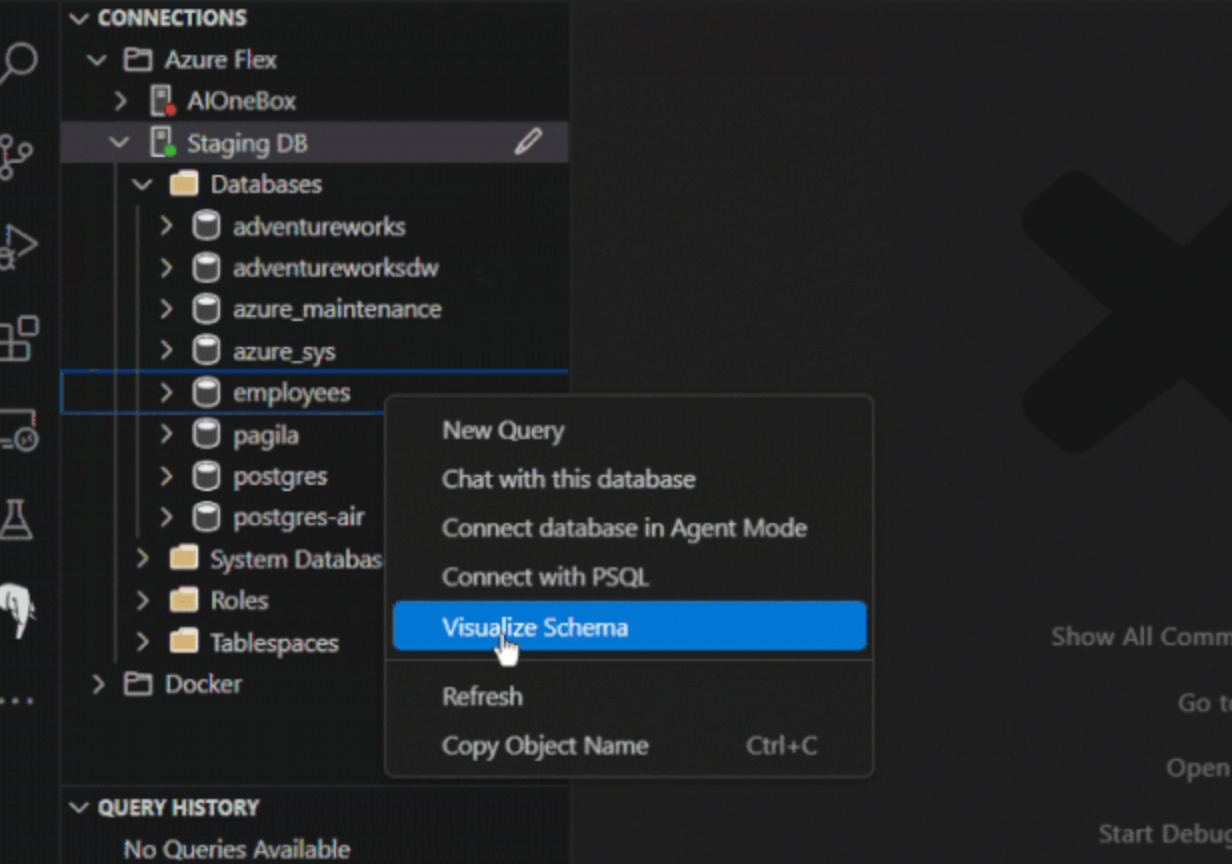This screenshot has height=864, width=1232.
Task: Click the pagila database cylinder icon
Action: pyautogui.click(x=206, y=434)
